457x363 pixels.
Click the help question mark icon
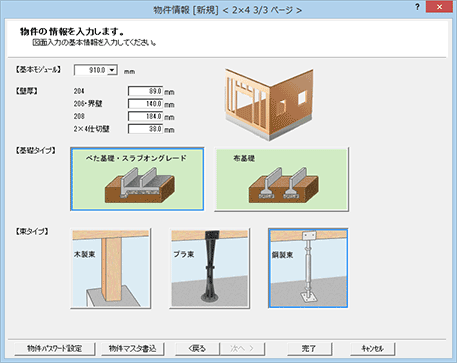click(x=417, y=7)
